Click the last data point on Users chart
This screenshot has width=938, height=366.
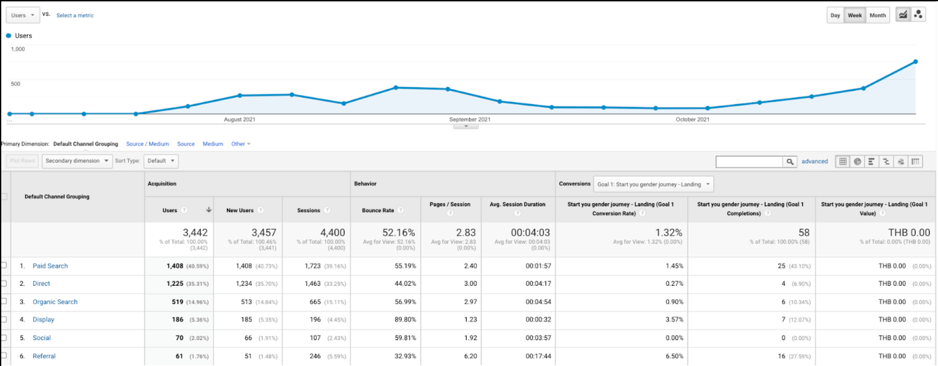point(915,62)
